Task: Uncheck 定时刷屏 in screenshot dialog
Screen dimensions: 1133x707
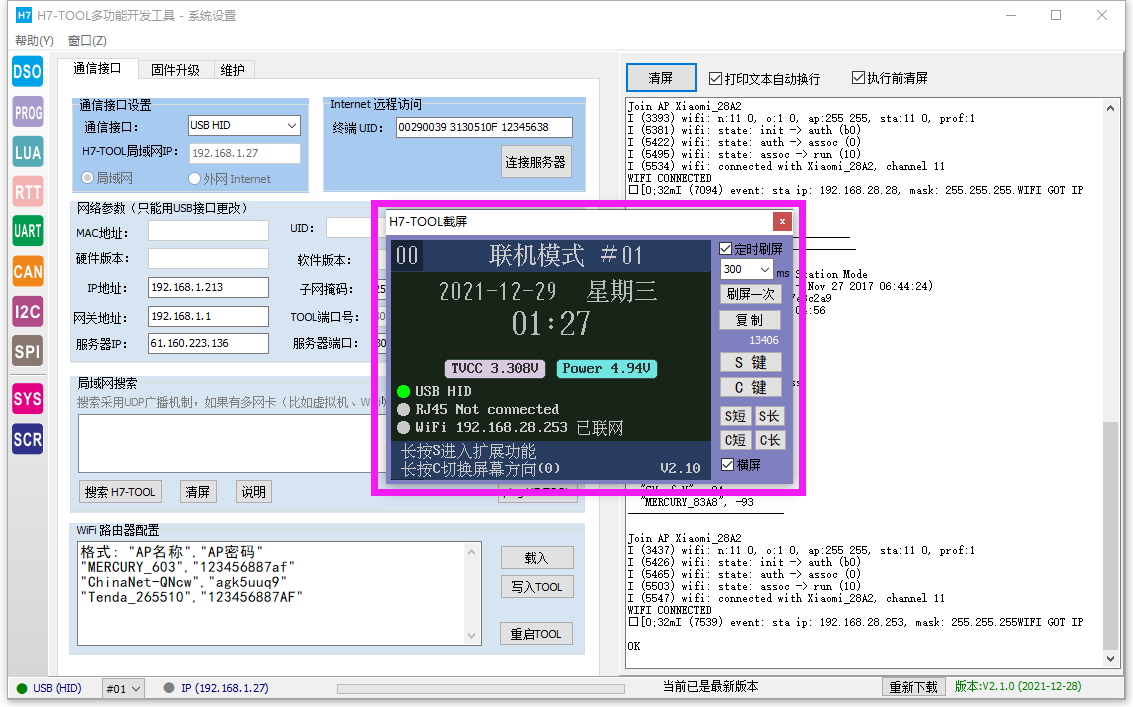Action: point(725,249)
